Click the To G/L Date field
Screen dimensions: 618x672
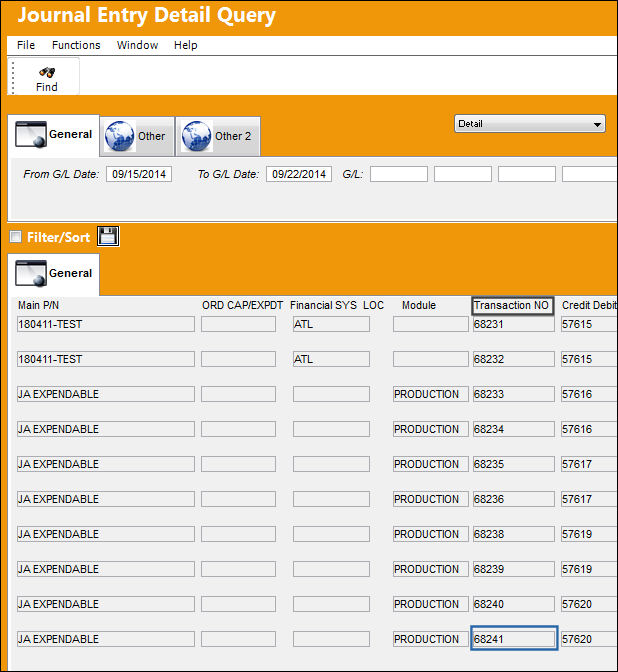[x=299, y=174]
